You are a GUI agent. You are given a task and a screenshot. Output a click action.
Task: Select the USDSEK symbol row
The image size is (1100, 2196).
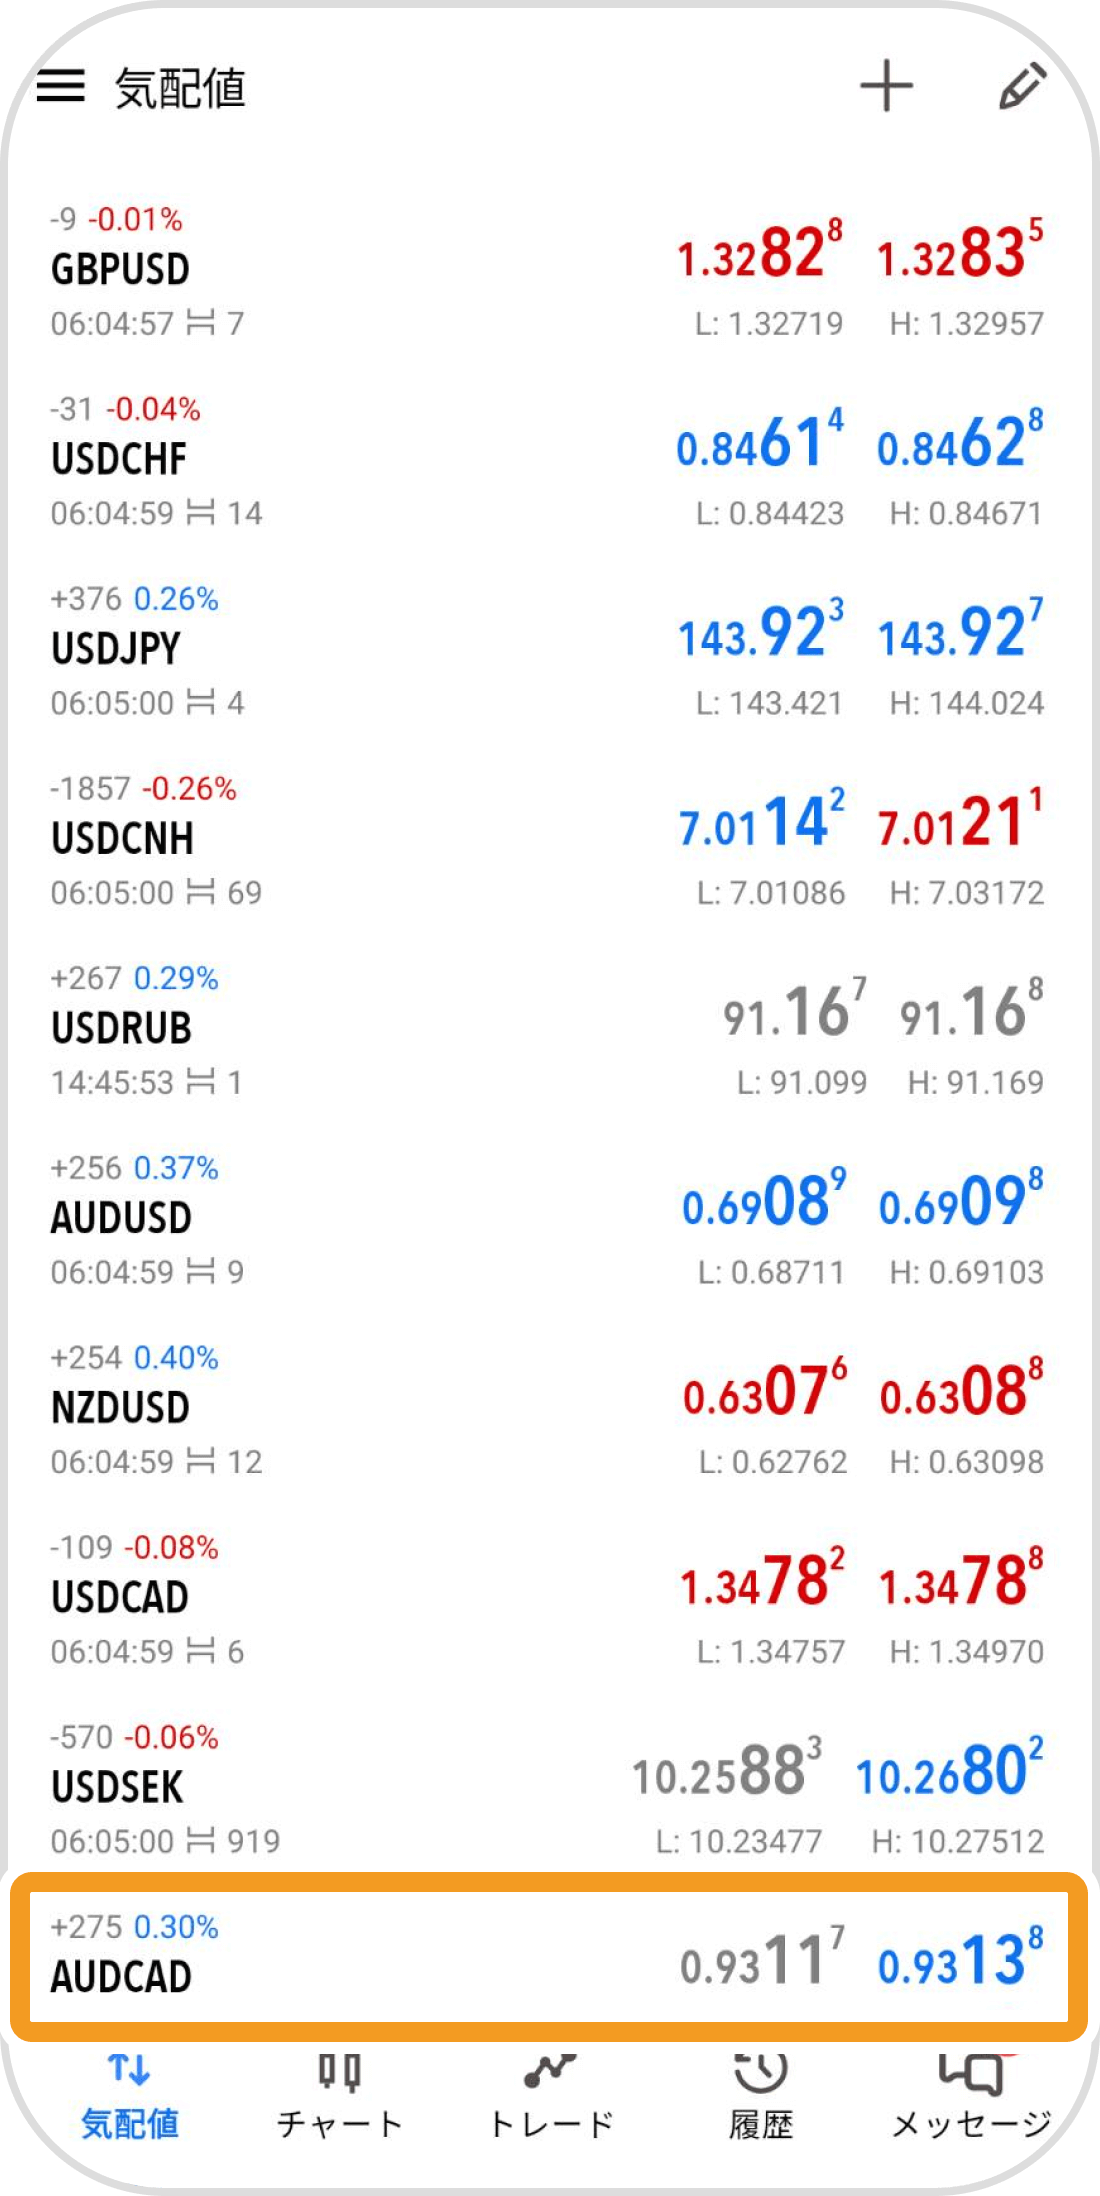point(548,1790)
